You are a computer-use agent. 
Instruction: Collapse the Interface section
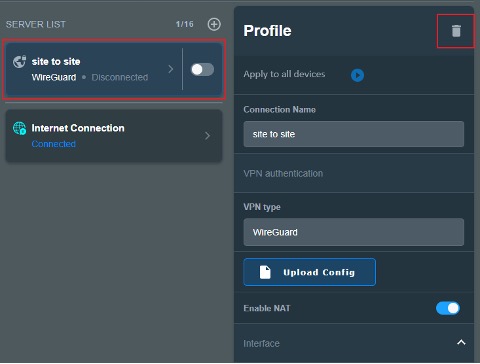tap(461, 342)
